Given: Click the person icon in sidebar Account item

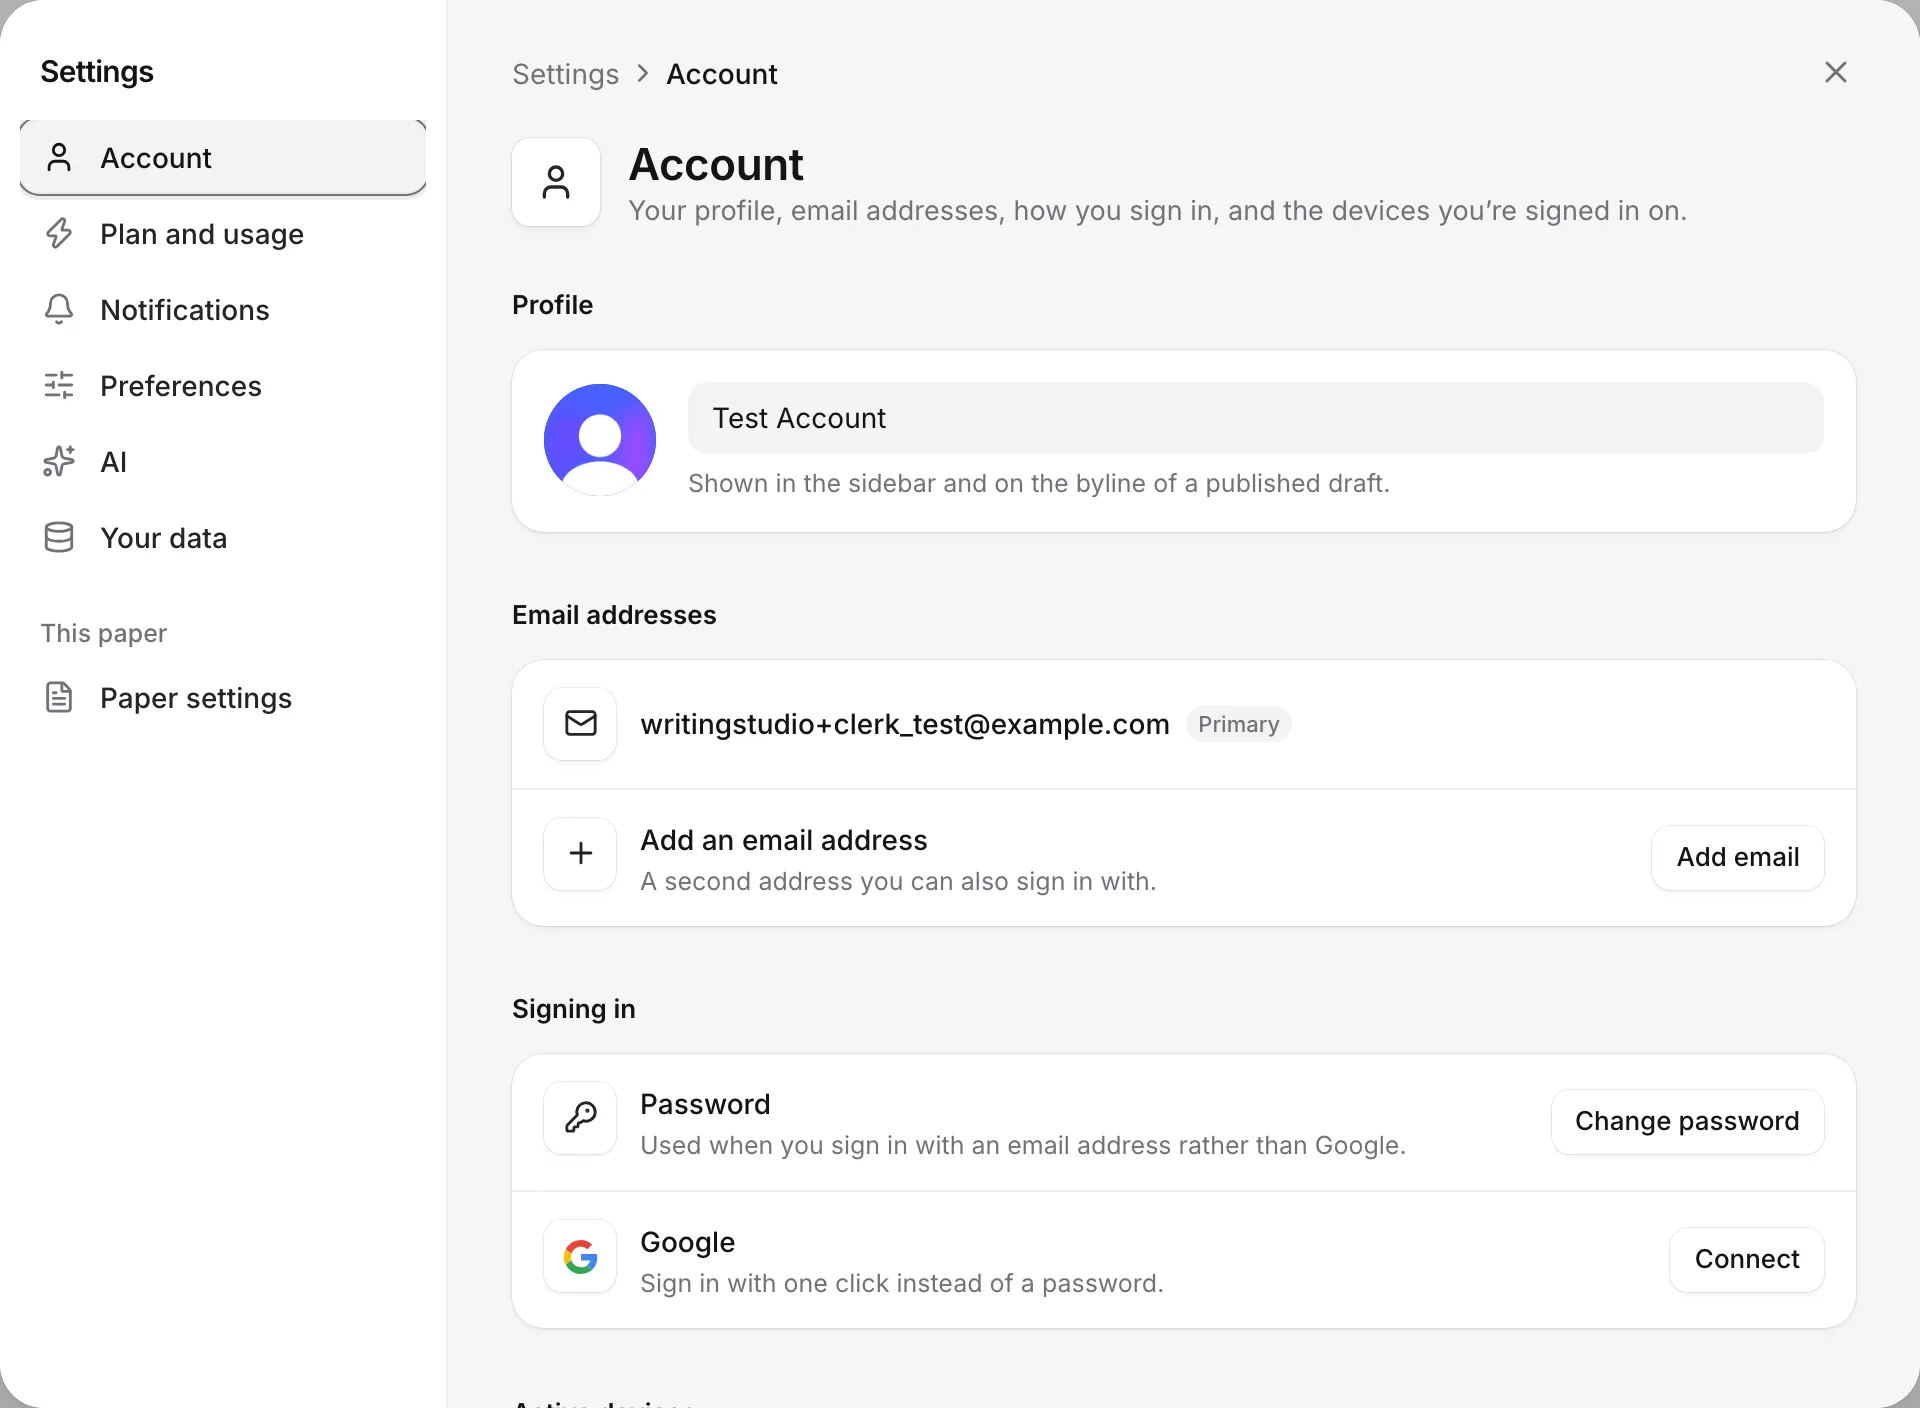Looking at the screenshot, I should (x=59, y=157).
